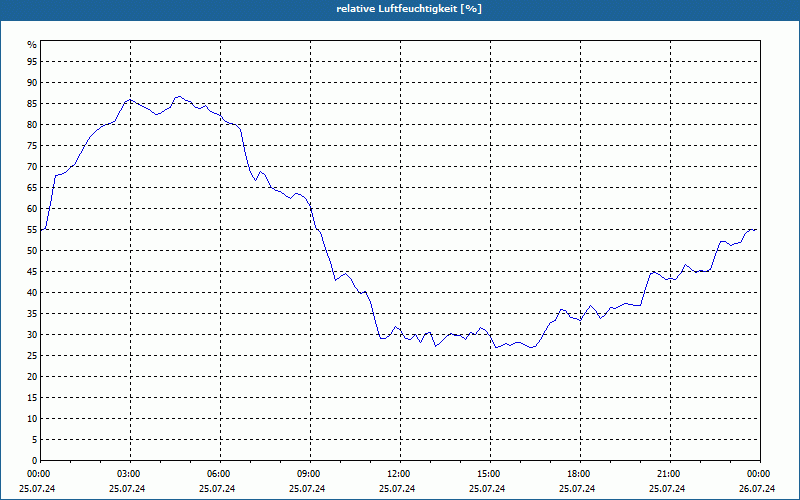Select the 95 y-axis value
The image size is (800, 500).
click(x=32, y=62)
